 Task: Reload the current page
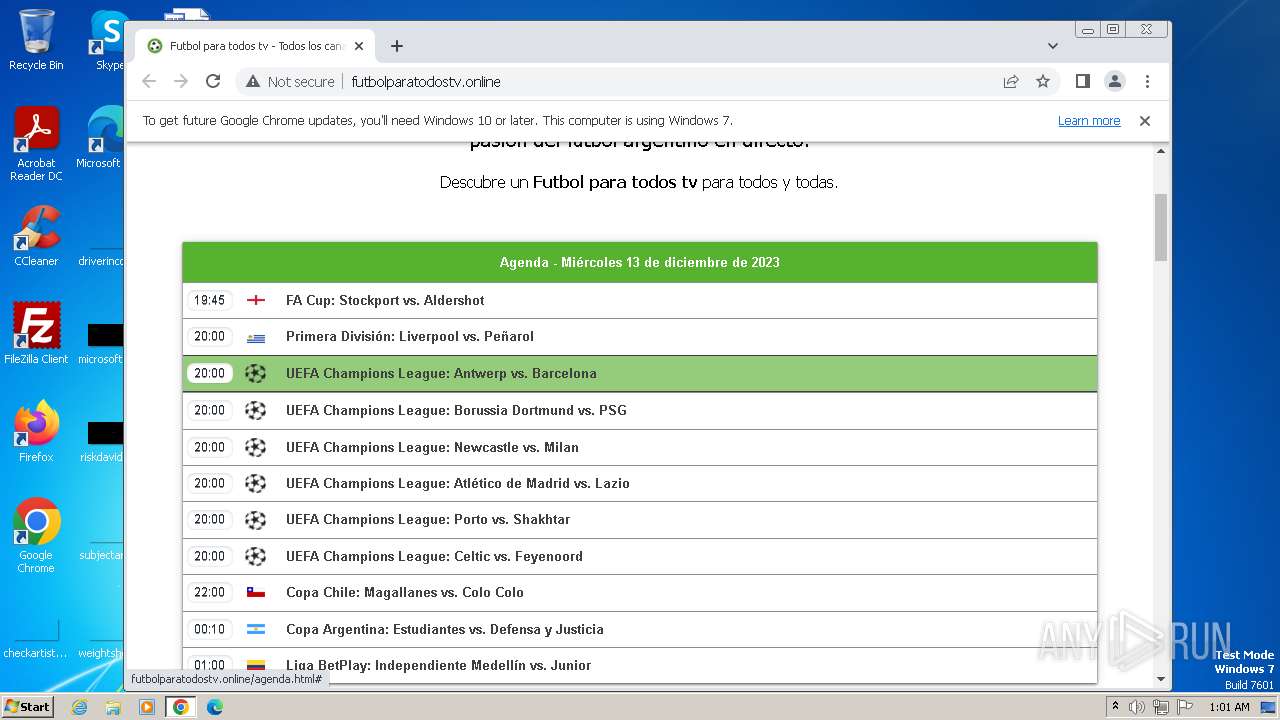pyautogui.click(x=213, y=81)
